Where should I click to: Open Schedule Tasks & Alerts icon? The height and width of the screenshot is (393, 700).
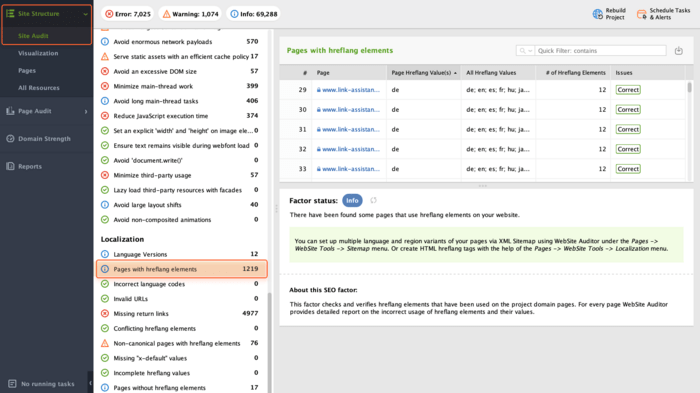(x=642, y=14)
